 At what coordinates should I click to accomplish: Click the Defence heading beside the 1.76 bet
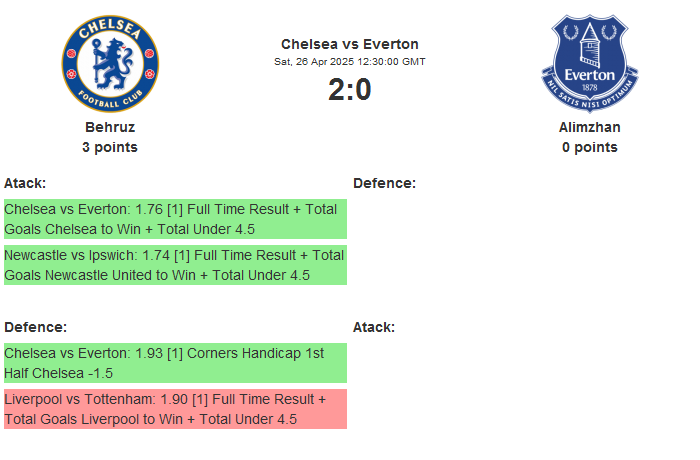tap(384, 183)
